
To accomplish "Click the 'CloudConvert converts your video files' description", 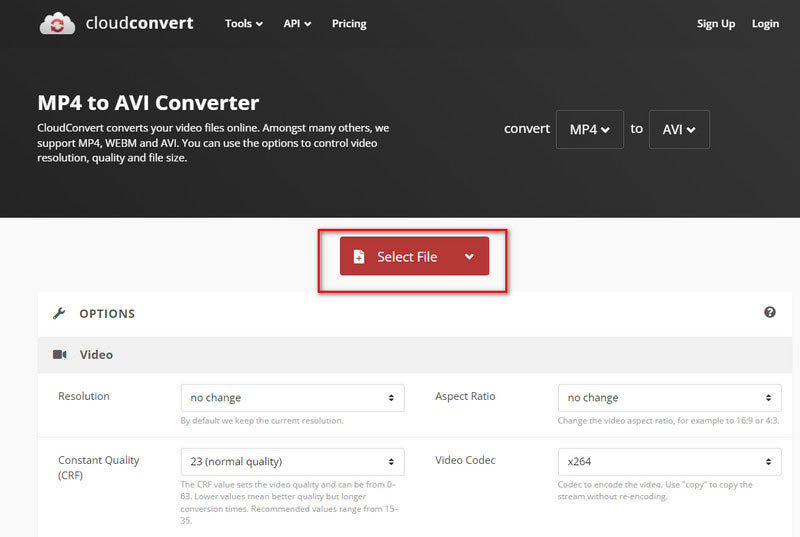I will 213,143.
